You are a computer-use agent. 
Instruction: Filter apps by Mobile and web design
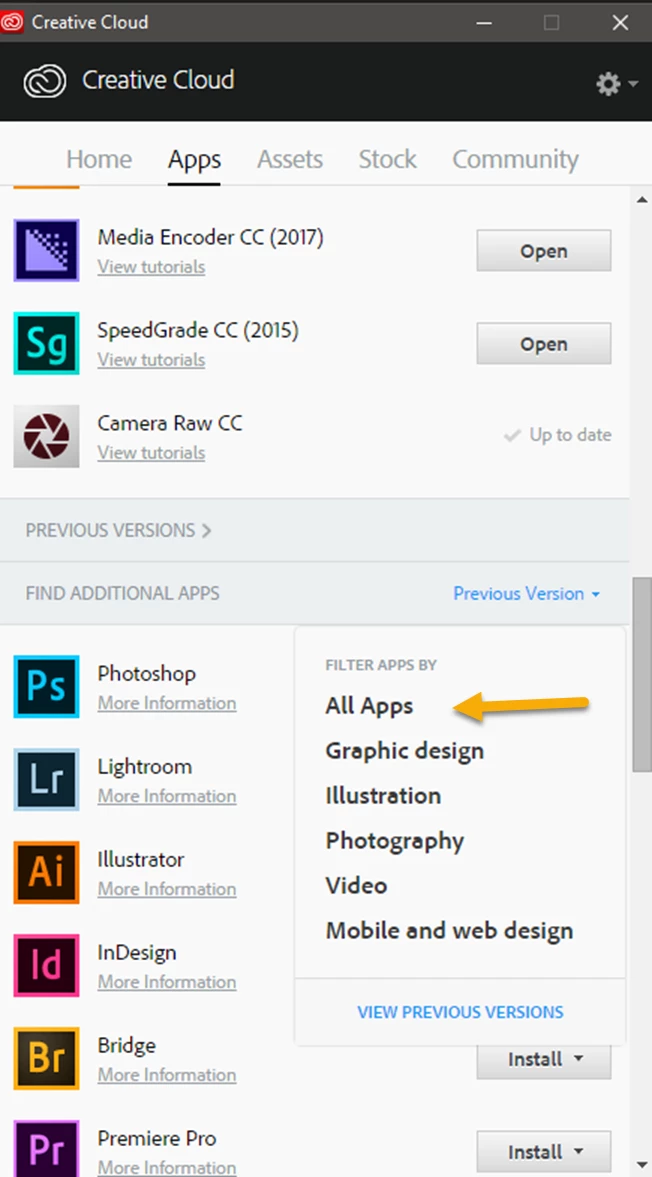click(449, 931)
